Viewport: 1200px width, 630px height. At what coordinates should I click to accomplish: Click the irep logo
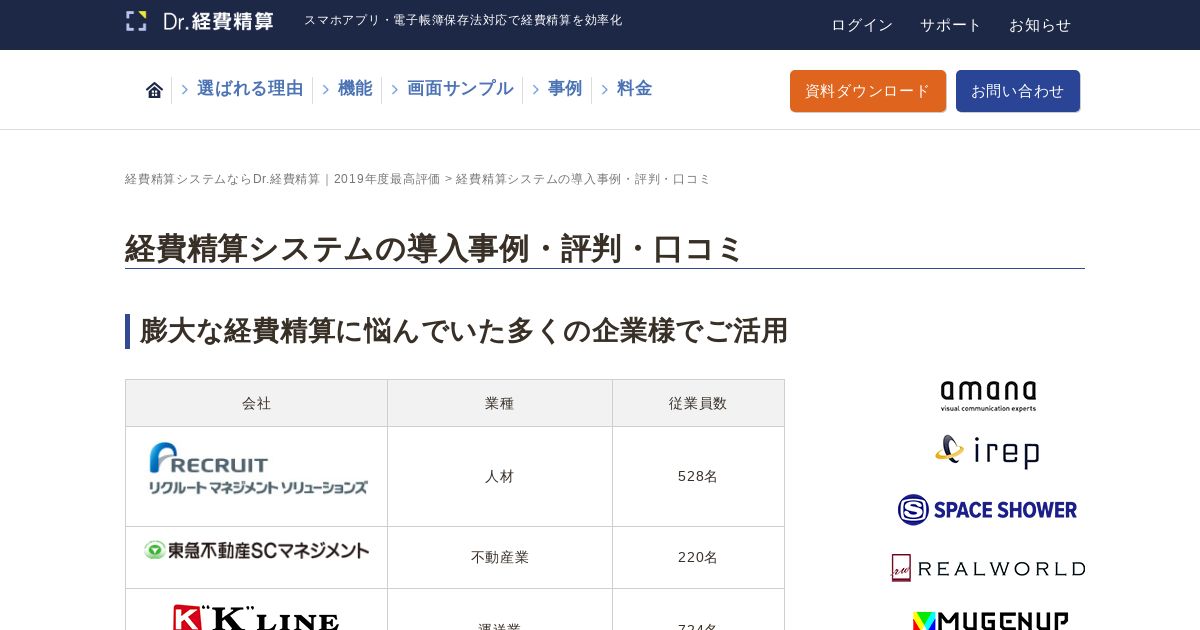(x=988, y=451)
